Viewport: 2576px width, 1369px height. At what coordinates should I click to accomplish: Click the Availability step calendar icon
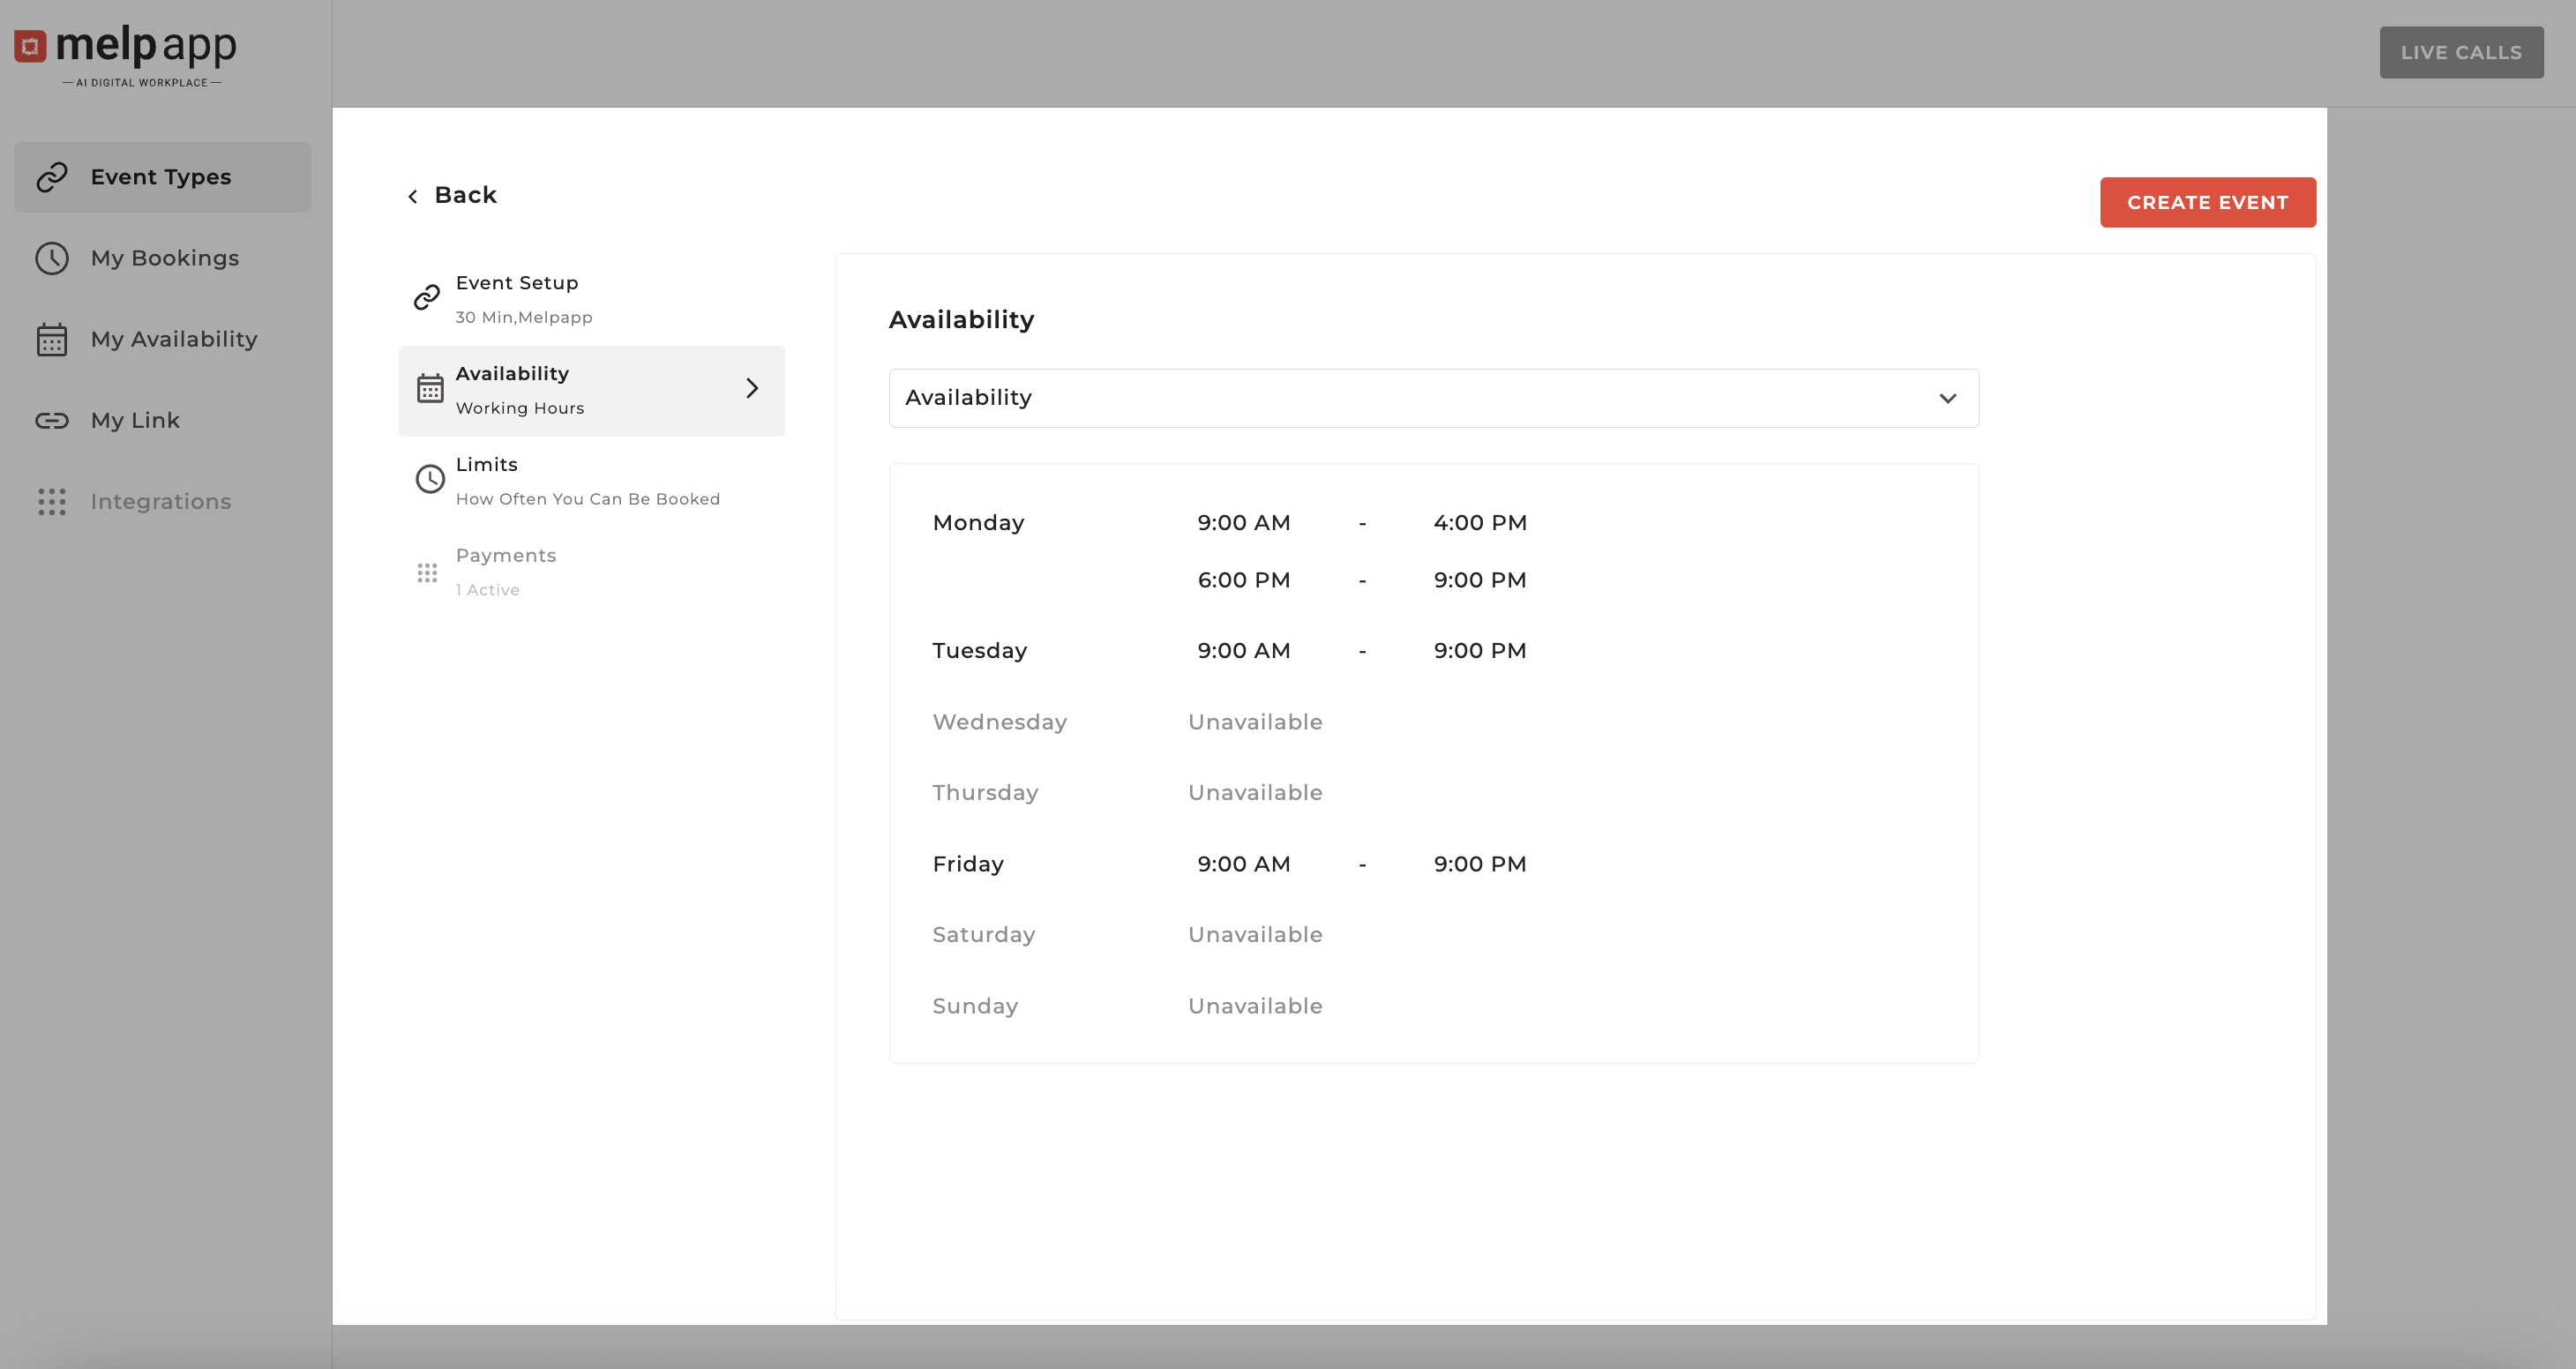click(430, 388)
